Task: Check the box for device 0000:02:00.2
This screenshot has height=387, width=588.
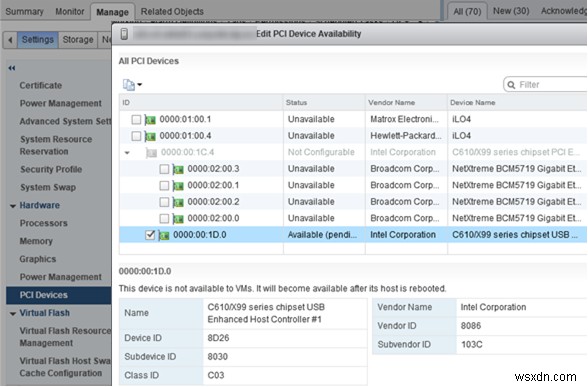Action: pos(164,202)
